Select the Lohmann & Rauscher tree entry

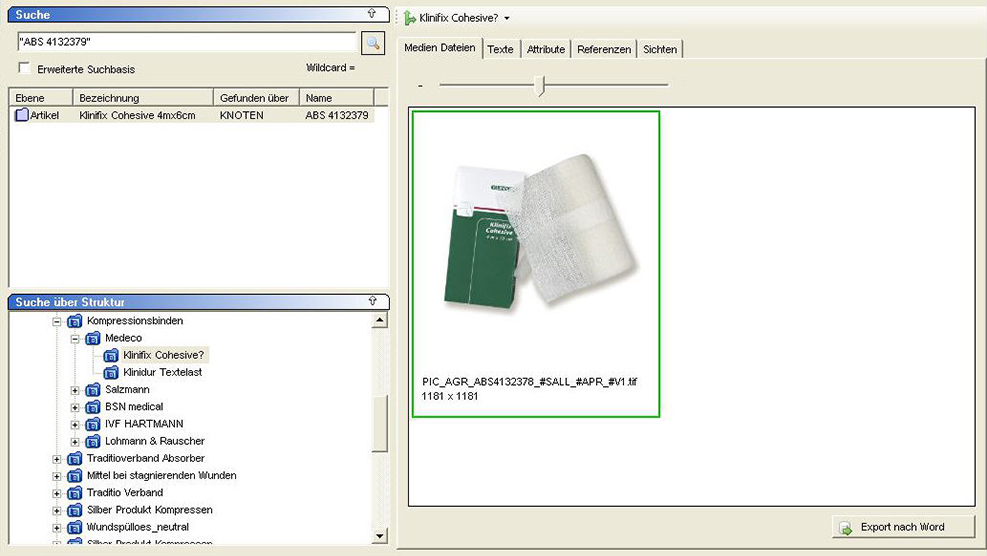(155, 441)
